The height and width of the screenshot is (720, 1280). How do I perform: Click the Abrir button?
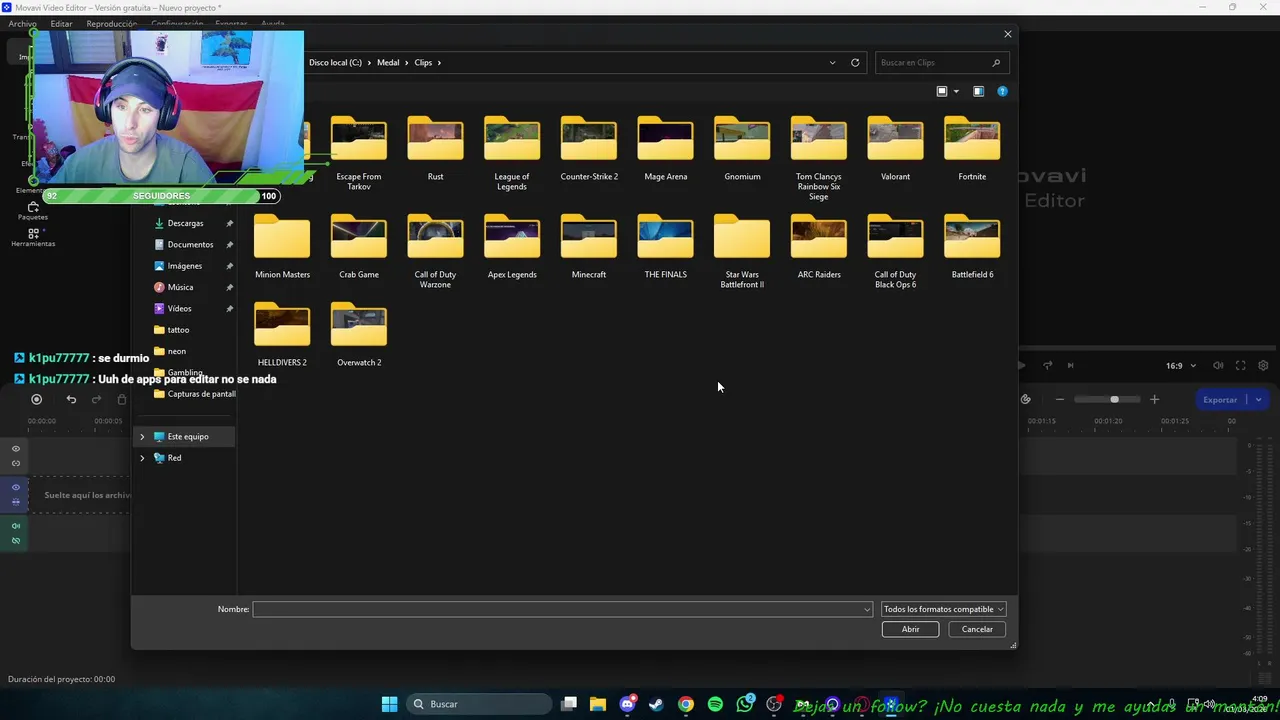point(910,629)
